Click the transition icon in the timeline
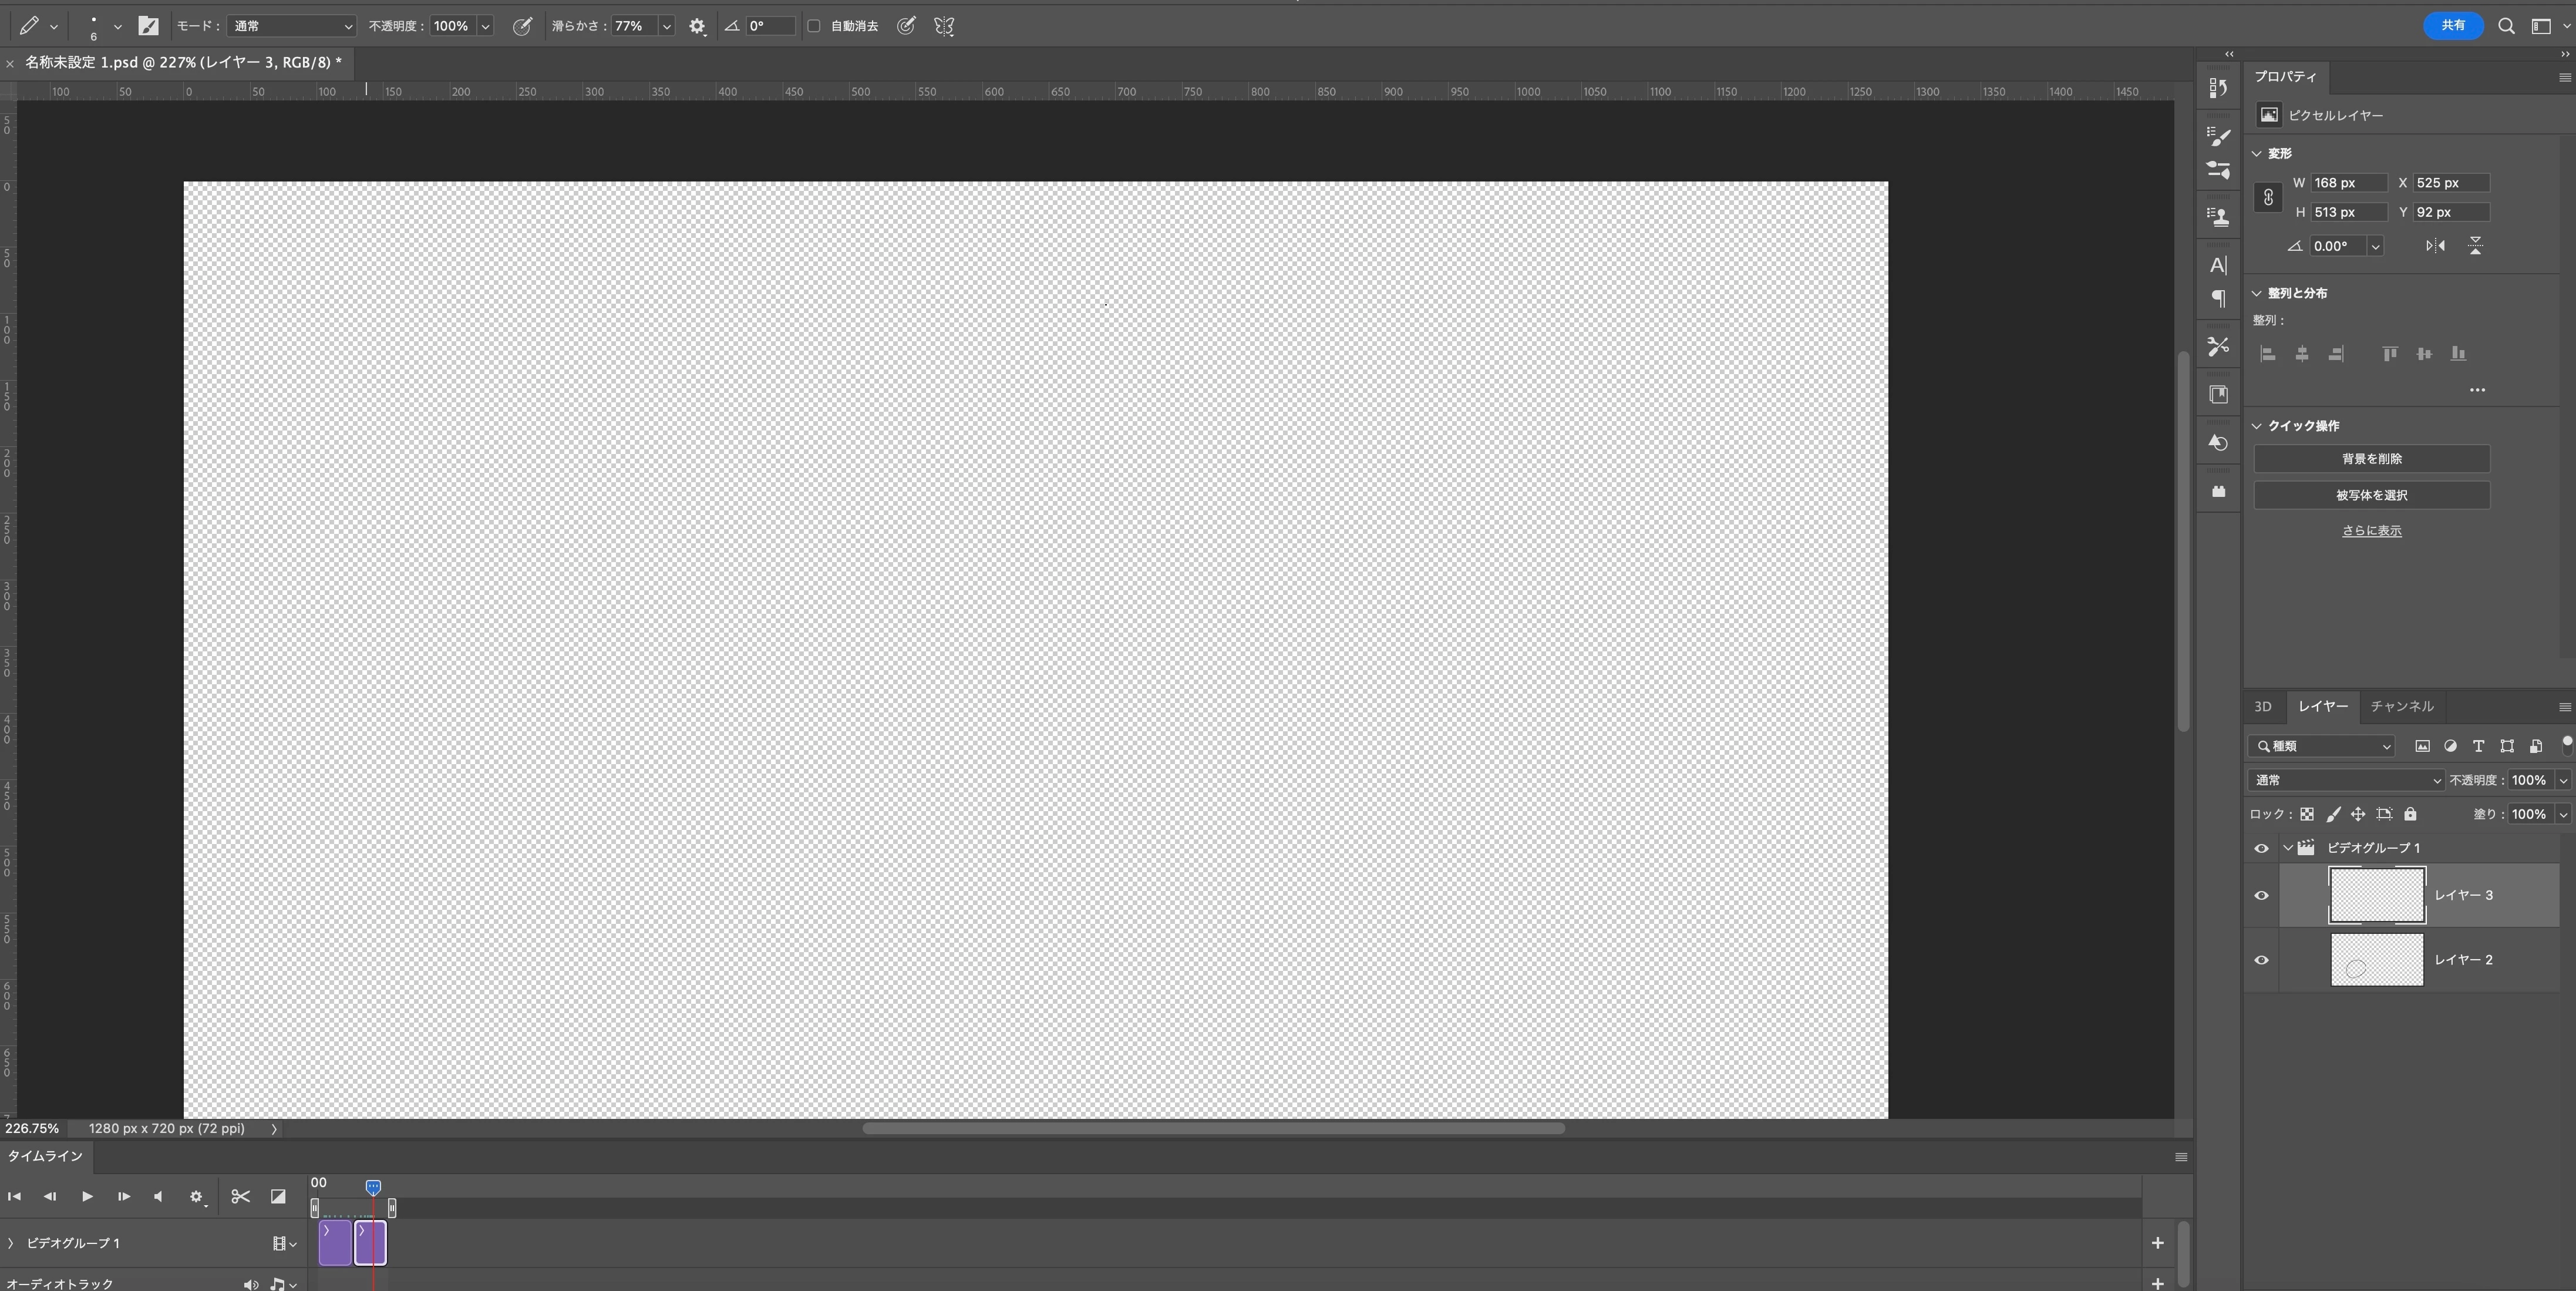This screenshot has height=1291, width=2576. (x=278, y=1196)
